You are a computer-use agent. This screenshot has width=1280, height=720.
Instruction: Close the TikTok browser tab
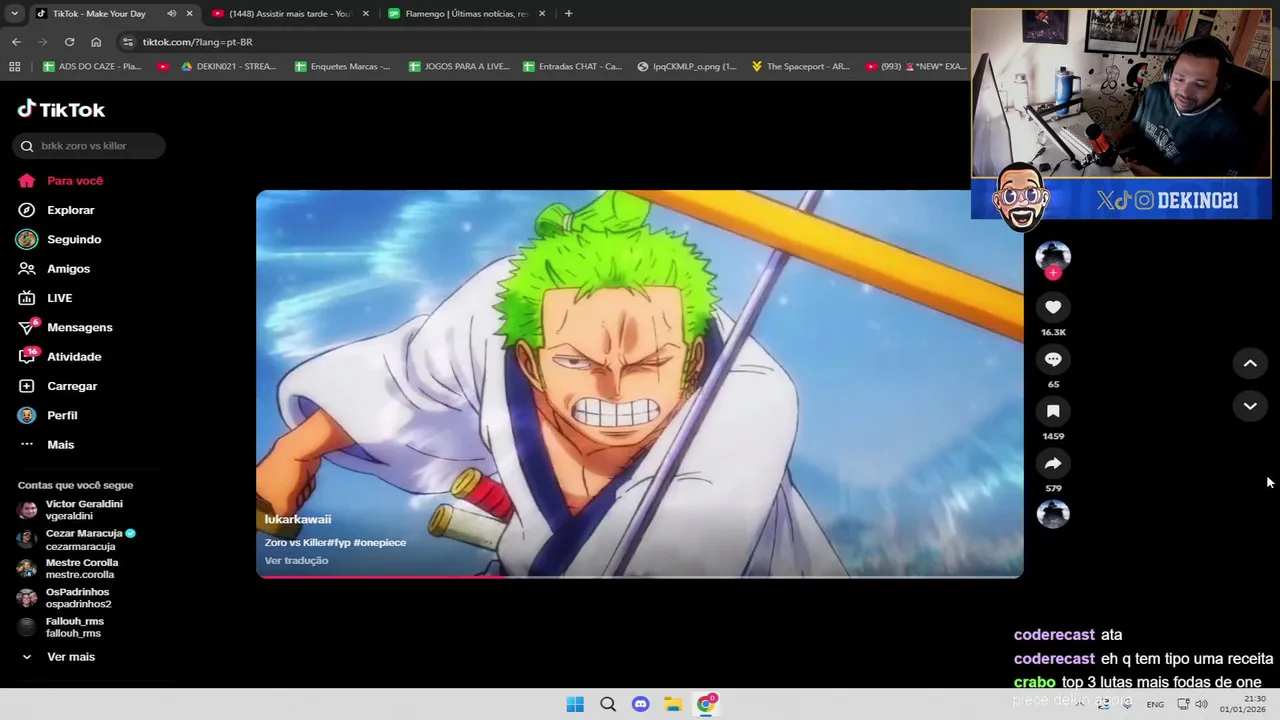(189, 14)
